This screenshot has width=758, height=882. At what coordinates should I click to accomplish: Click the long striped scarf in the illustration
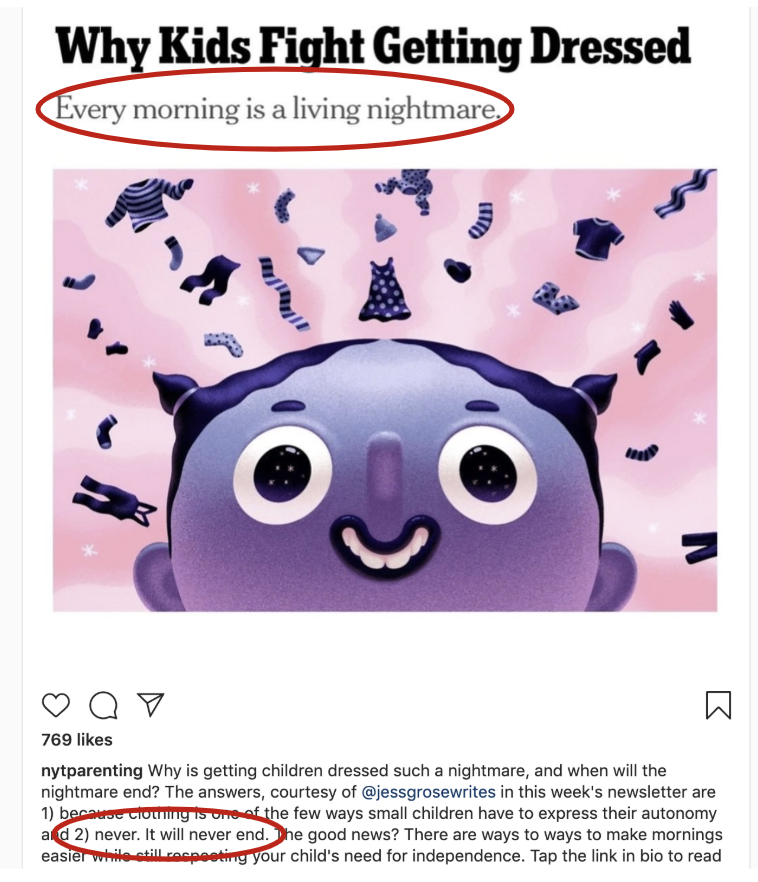pos(285,294)
